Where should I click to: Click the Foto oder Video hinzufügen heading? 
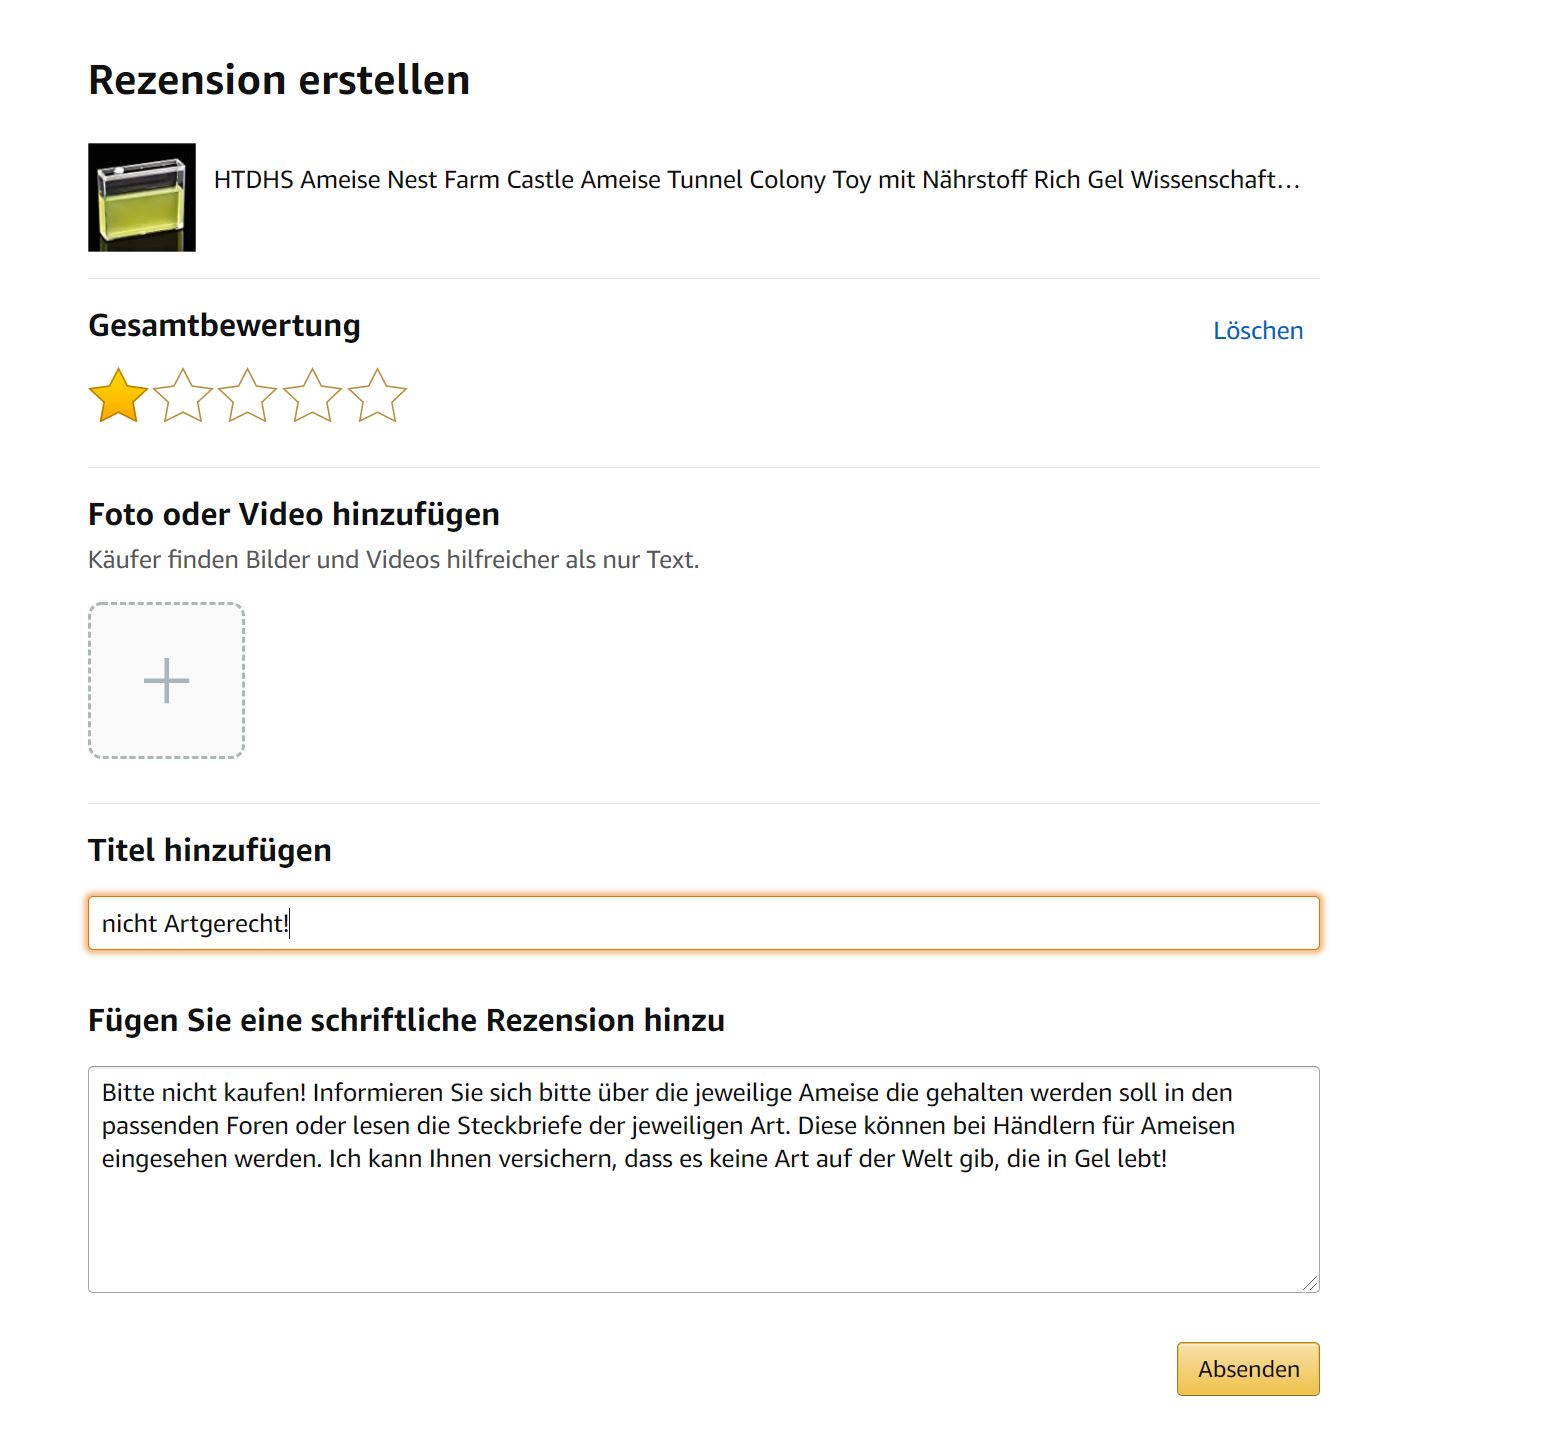click(293, 514)
